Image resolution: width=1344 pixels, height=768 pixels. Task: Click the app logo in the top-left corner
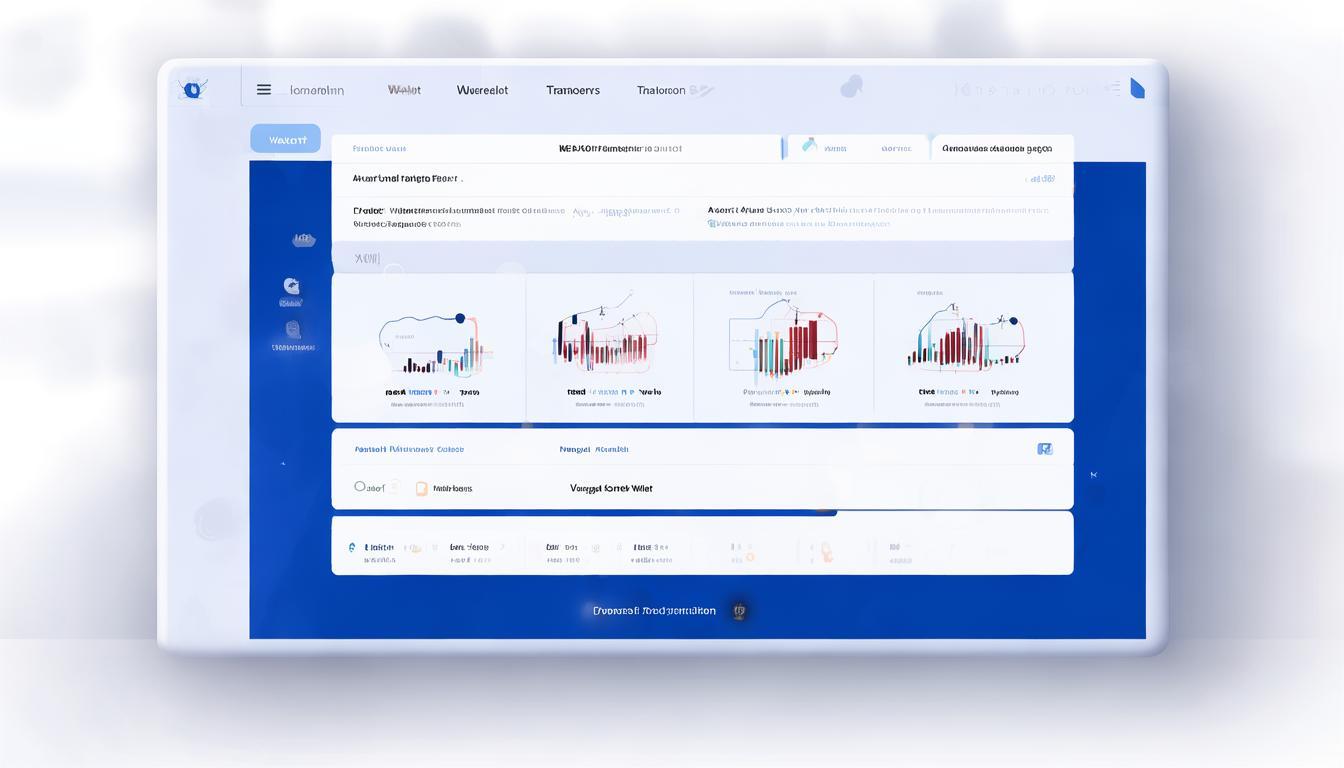pyautogui.click(x=192, y=90)
